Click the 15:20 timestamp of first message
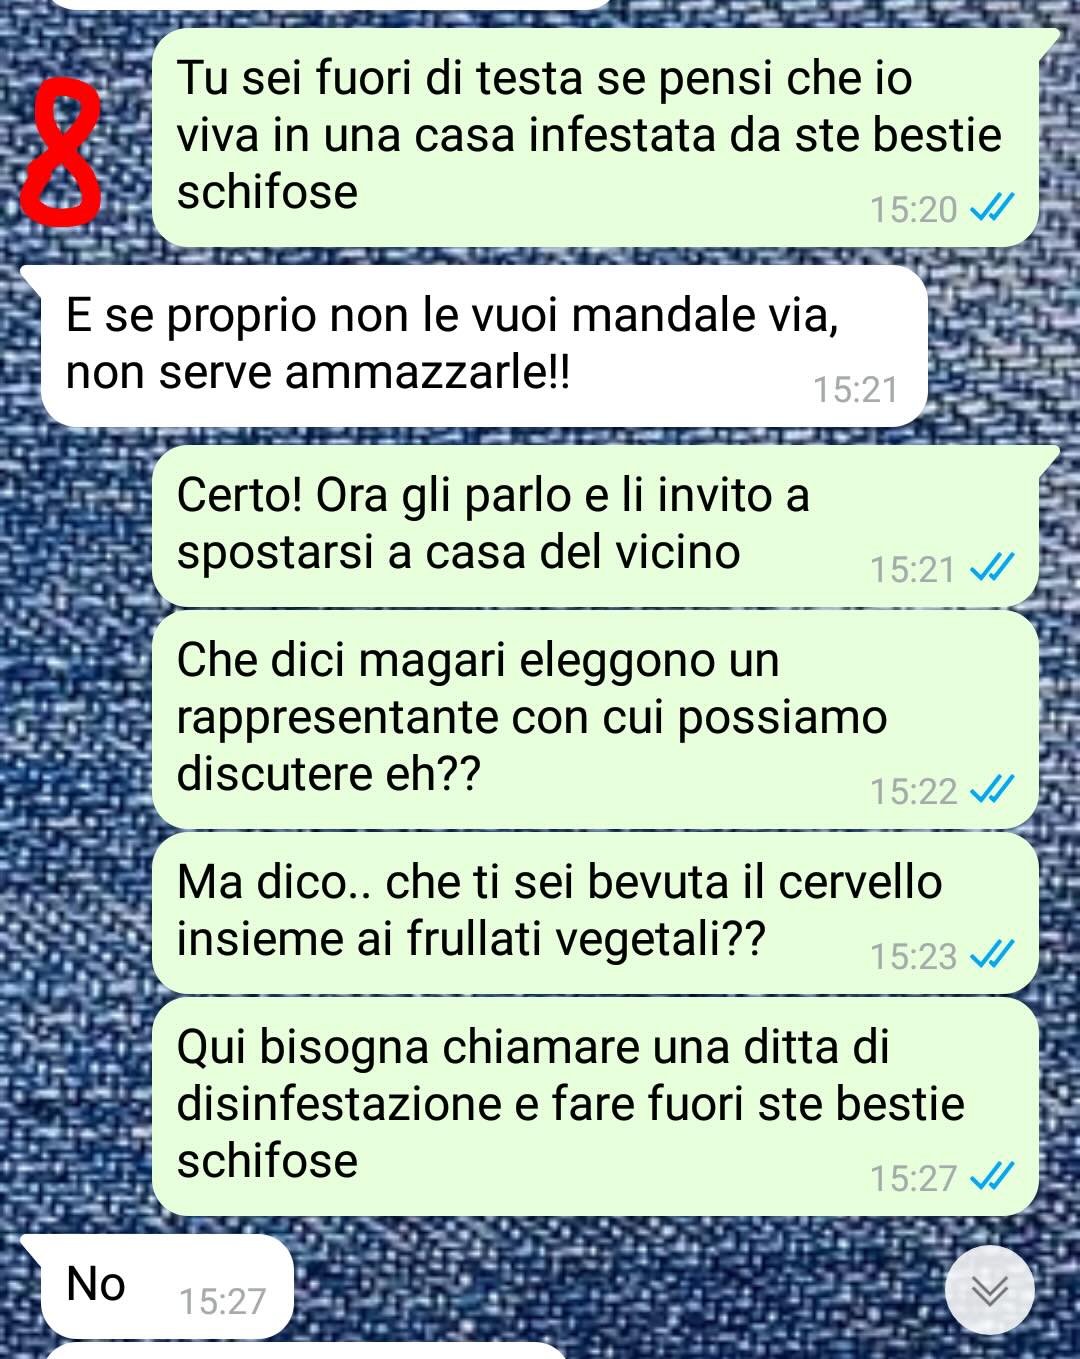This screenshot has height=1359, width=1080. pos(913,209)
